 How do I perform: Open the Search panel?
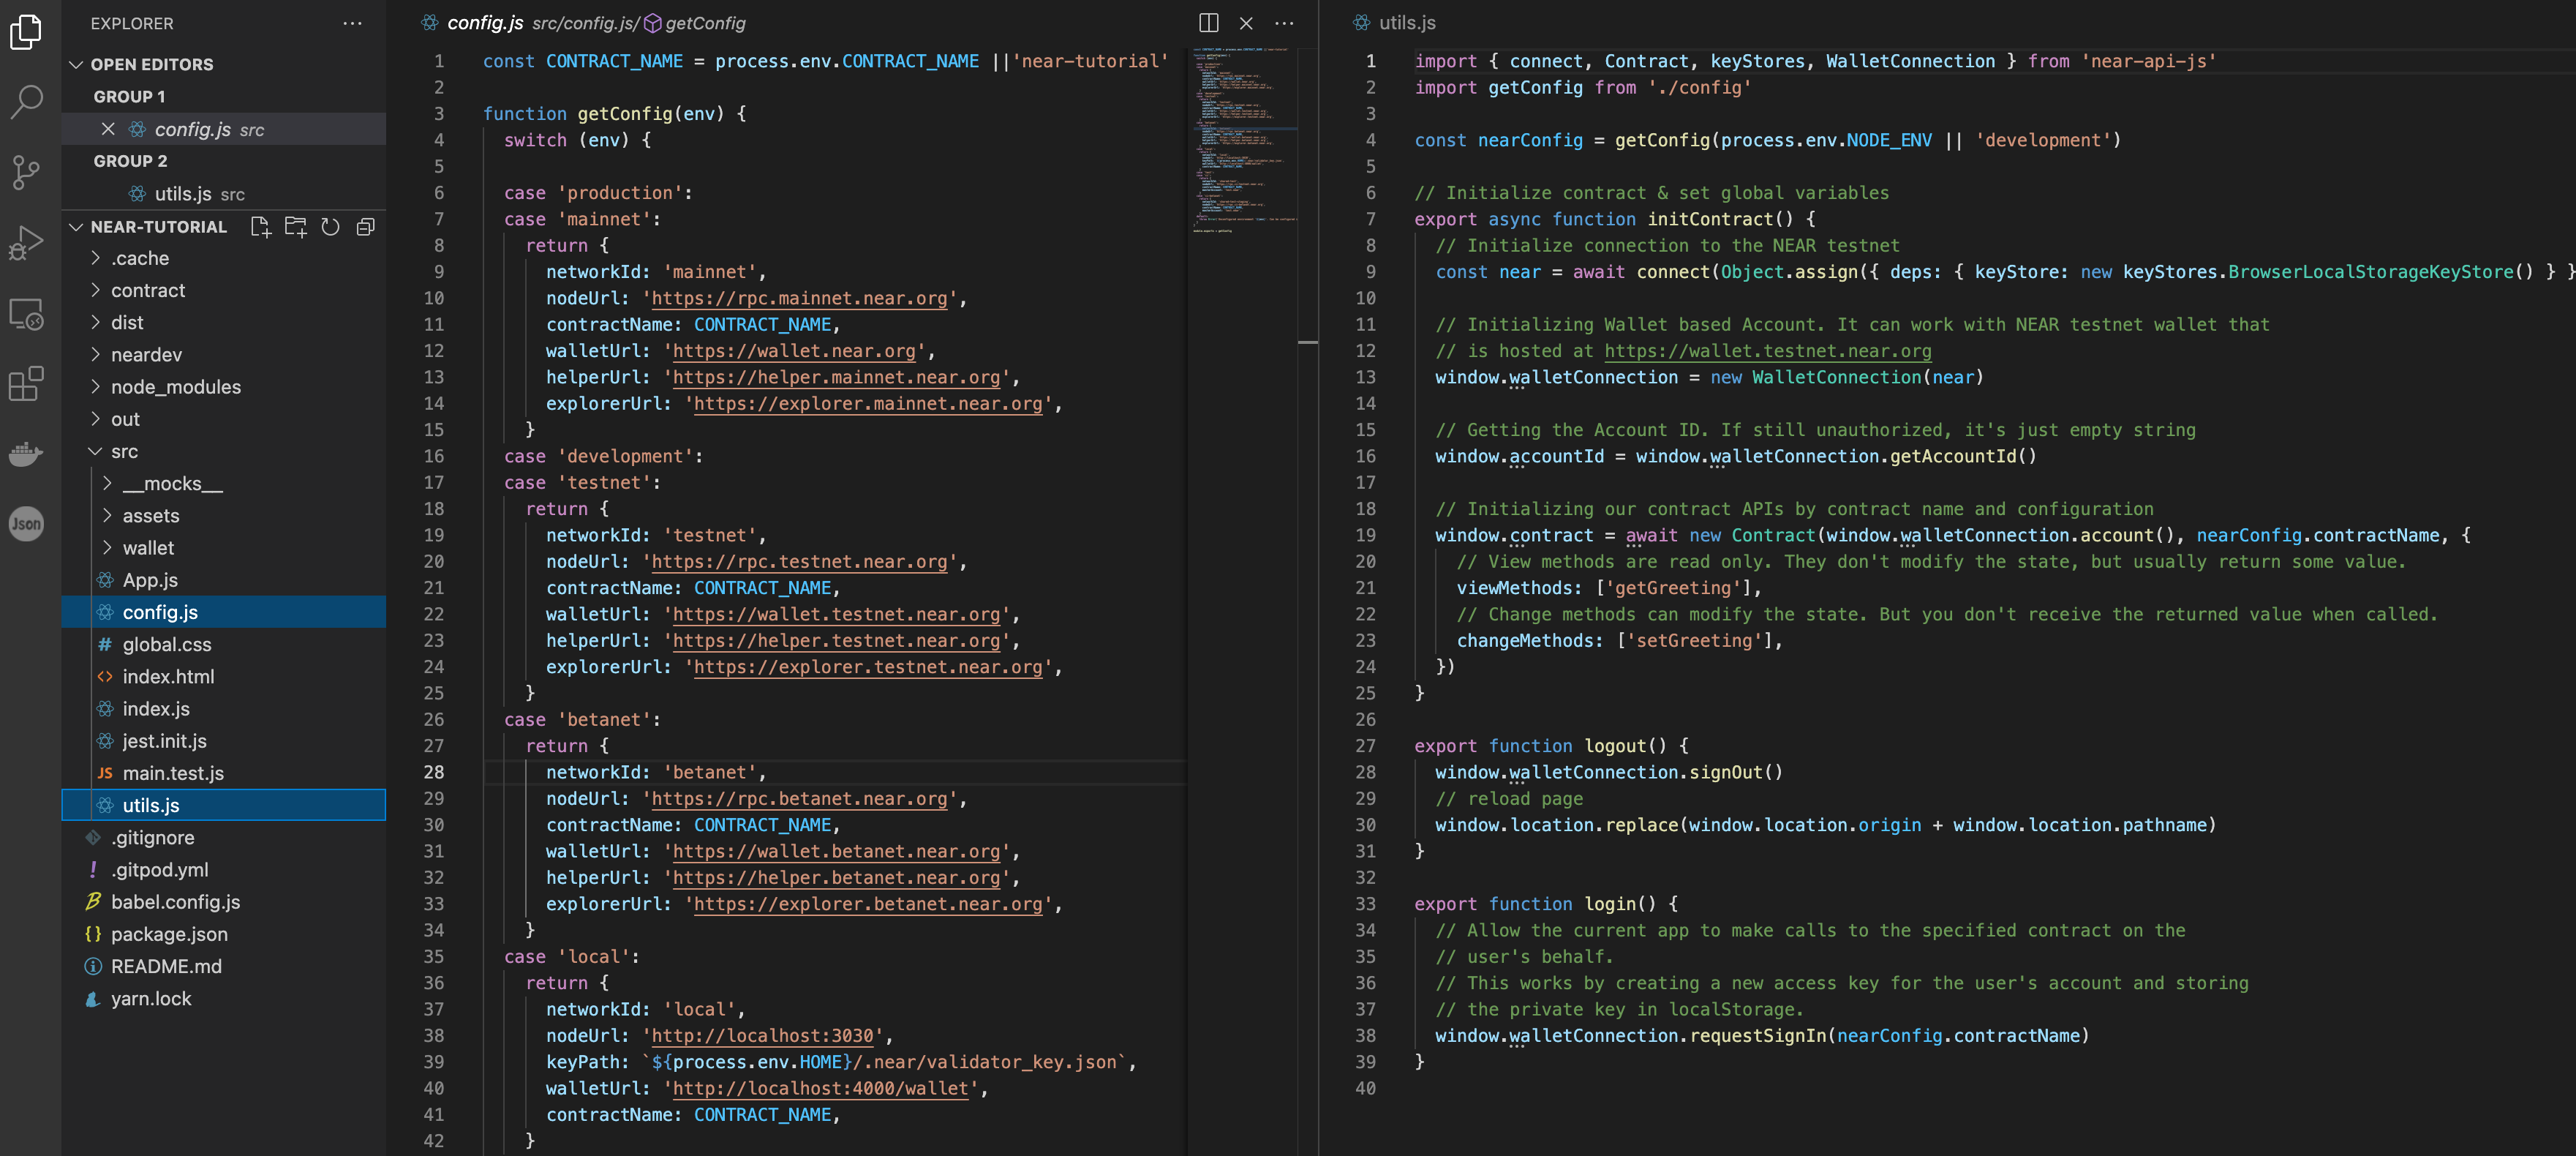(x=27, y=101)
